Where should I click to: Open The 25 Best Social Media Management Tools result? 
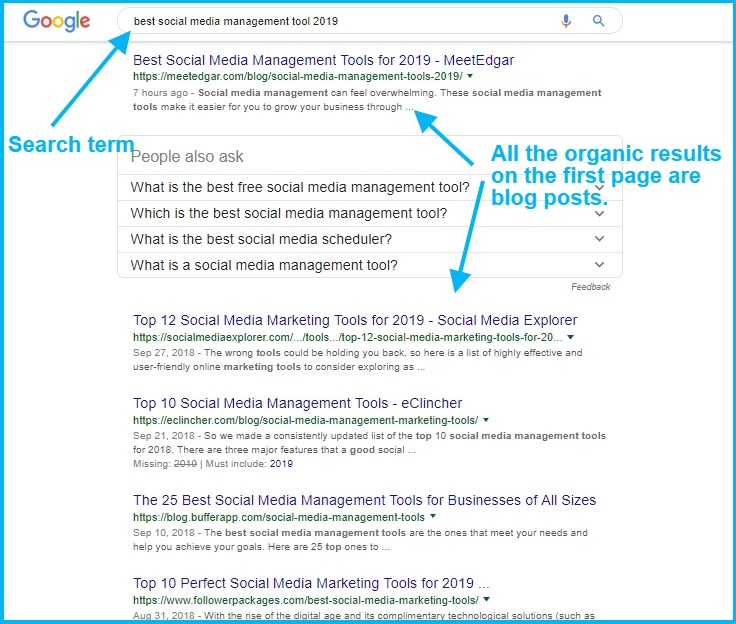[x=364, y=500]
